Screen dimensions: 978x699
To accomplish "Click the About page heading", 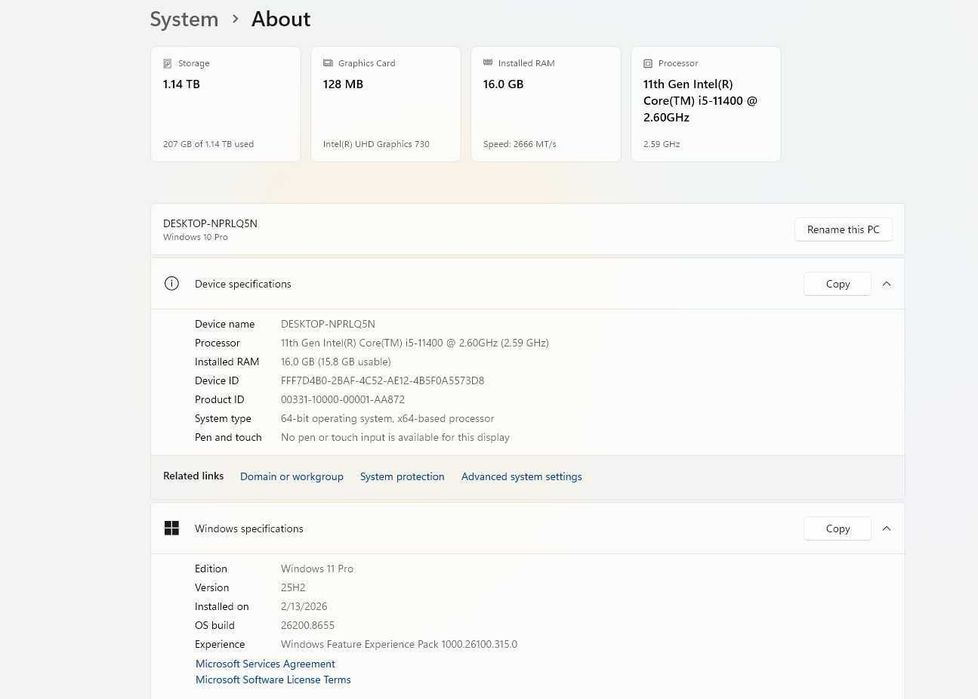I will 281,19.
